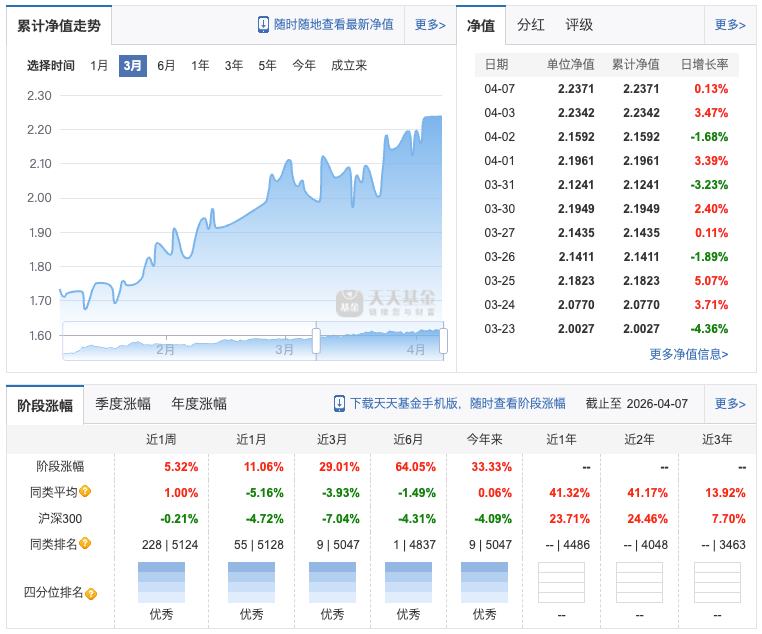Image resolution: width=762 pixels, height=634 pixels.
Task: Switch to the 年度涨幅 tab
Action: 199,404
